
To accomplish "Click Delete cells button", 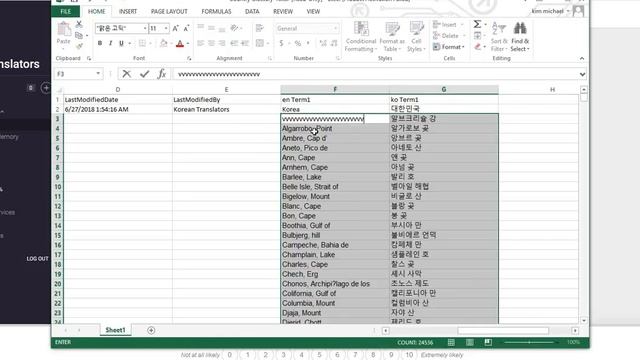I will point(449,36).
